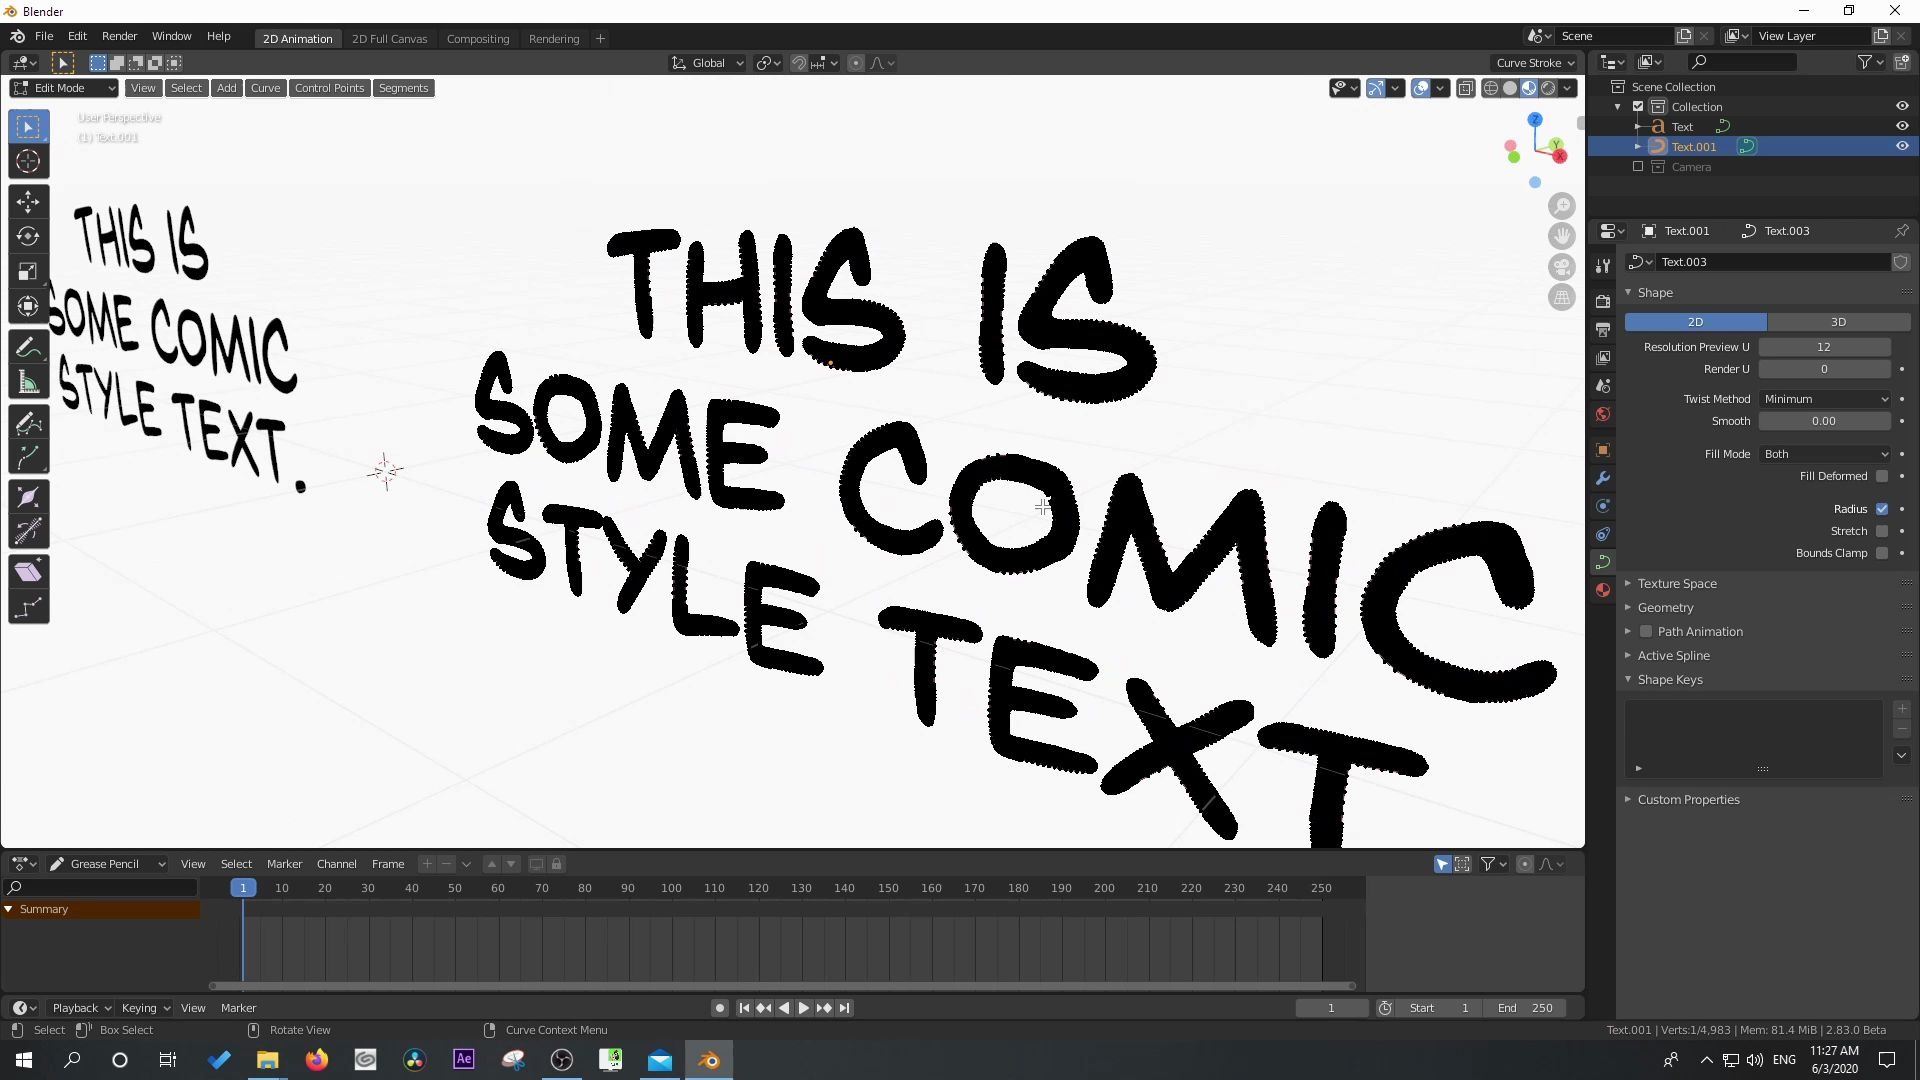Open the Edit Mode dropdown
The image size is (1920, 1080).
coord(64,88)
